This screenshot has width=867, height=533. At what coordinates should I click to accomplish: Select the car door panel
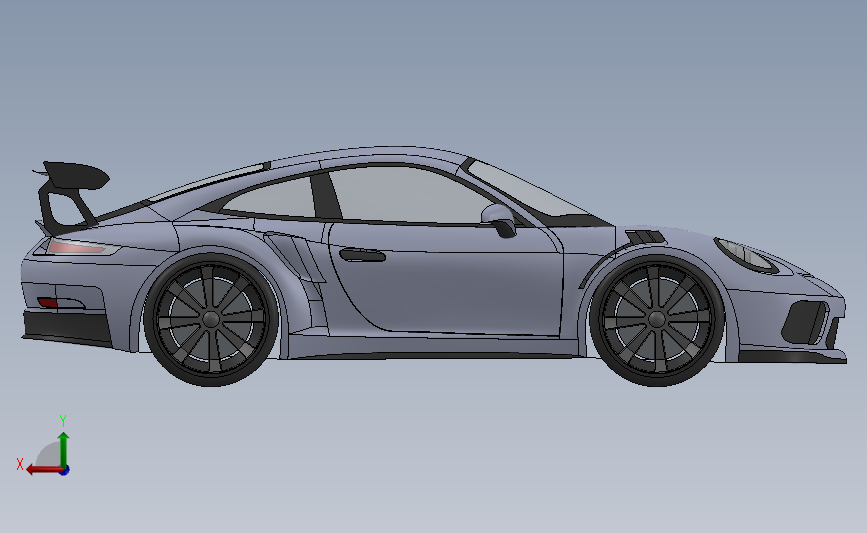[448, 279]
